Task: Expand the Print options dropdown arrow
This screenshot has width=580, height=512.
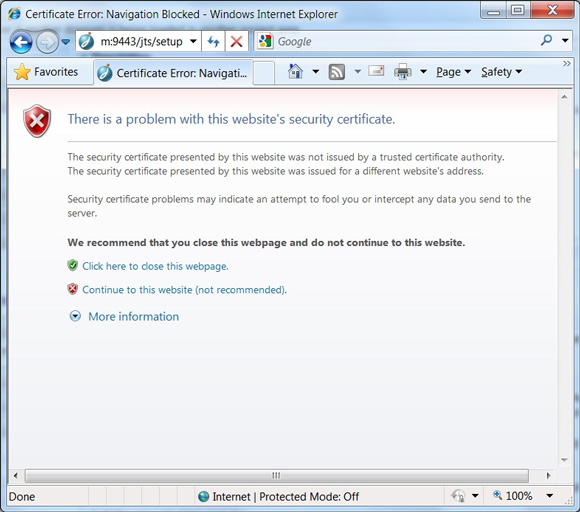Action: (423, 71)
